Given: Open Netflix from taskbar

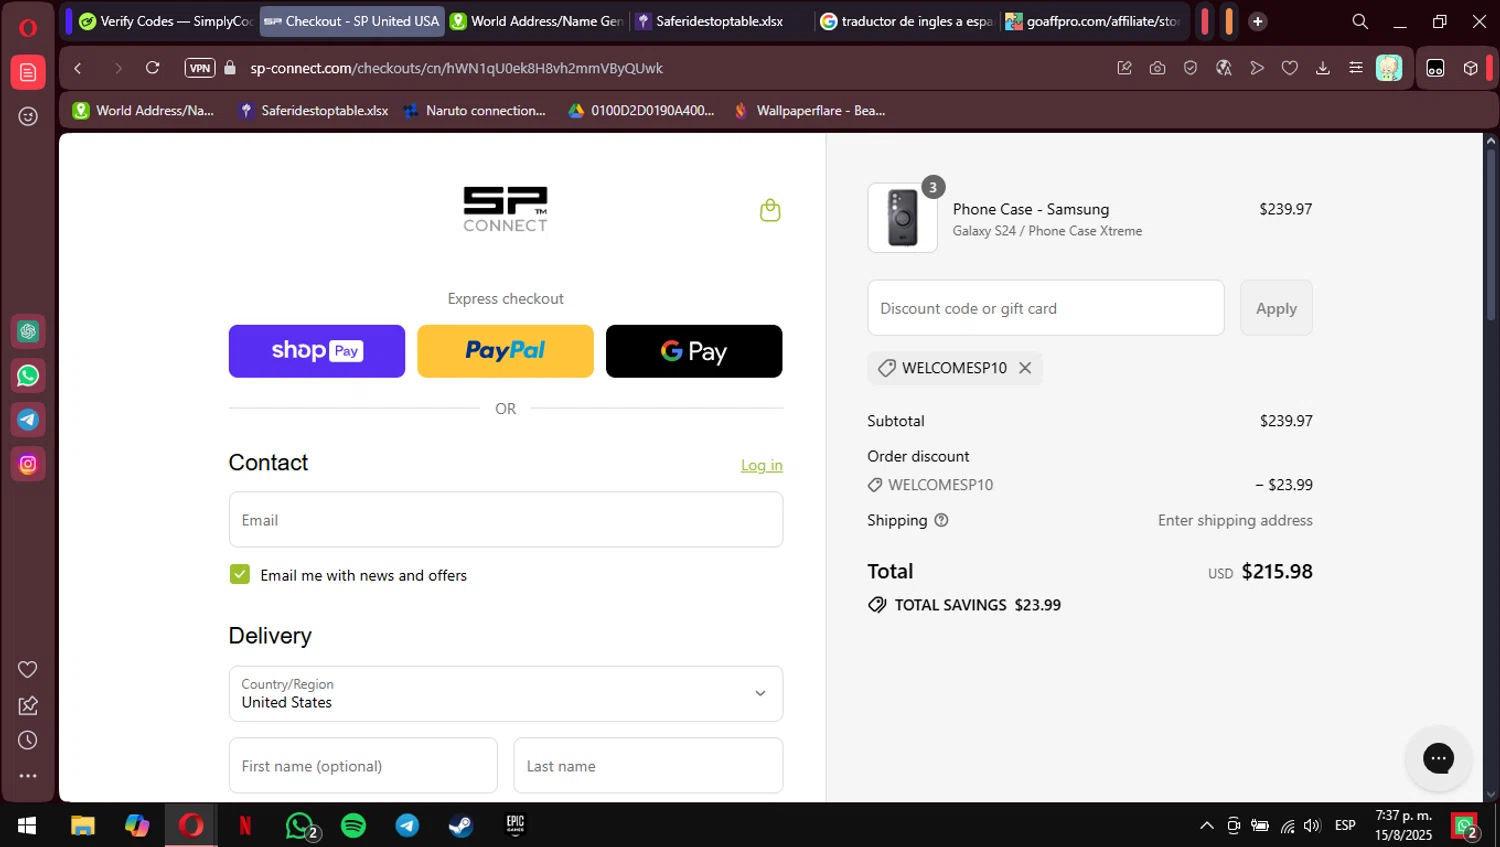Looking at the screenshot, I should [245, 826].
